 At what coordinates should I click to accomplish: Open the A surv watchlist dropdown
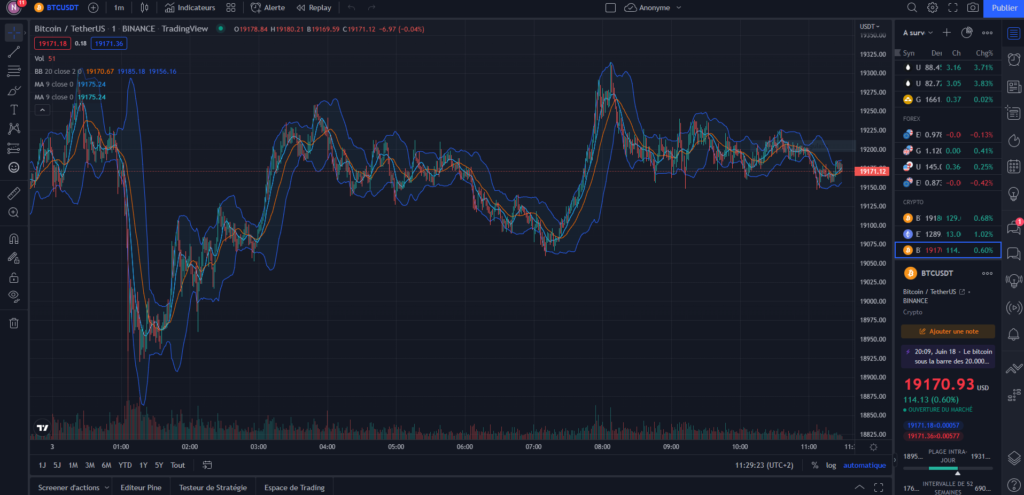(918, 33)
